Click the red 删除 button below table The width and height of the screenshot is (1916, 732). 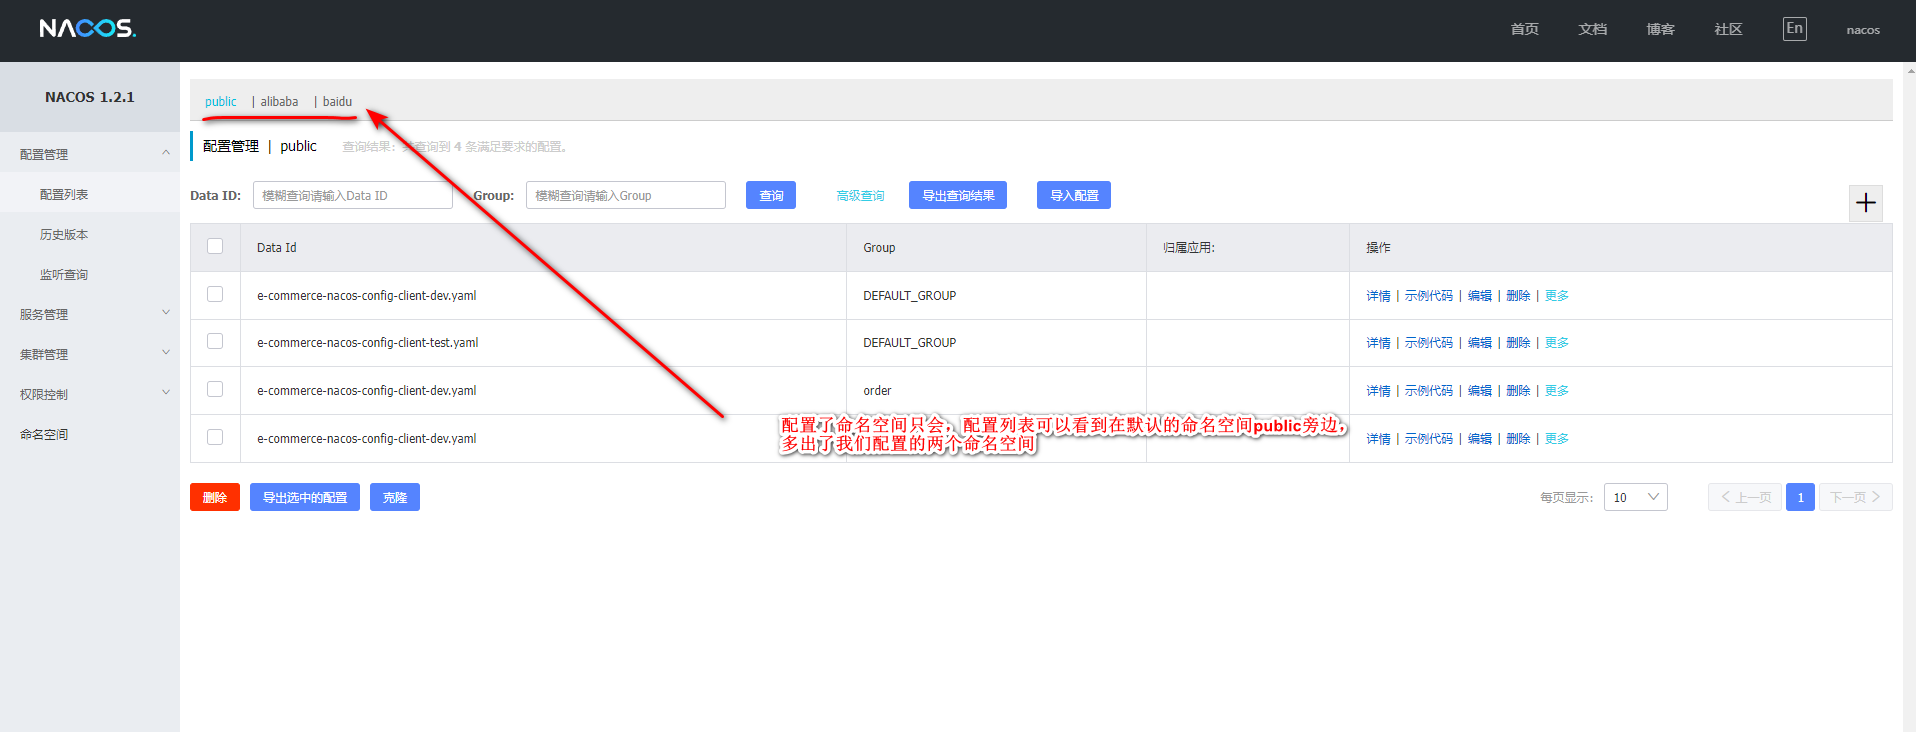pyautogui.click(x=215, y=497)
